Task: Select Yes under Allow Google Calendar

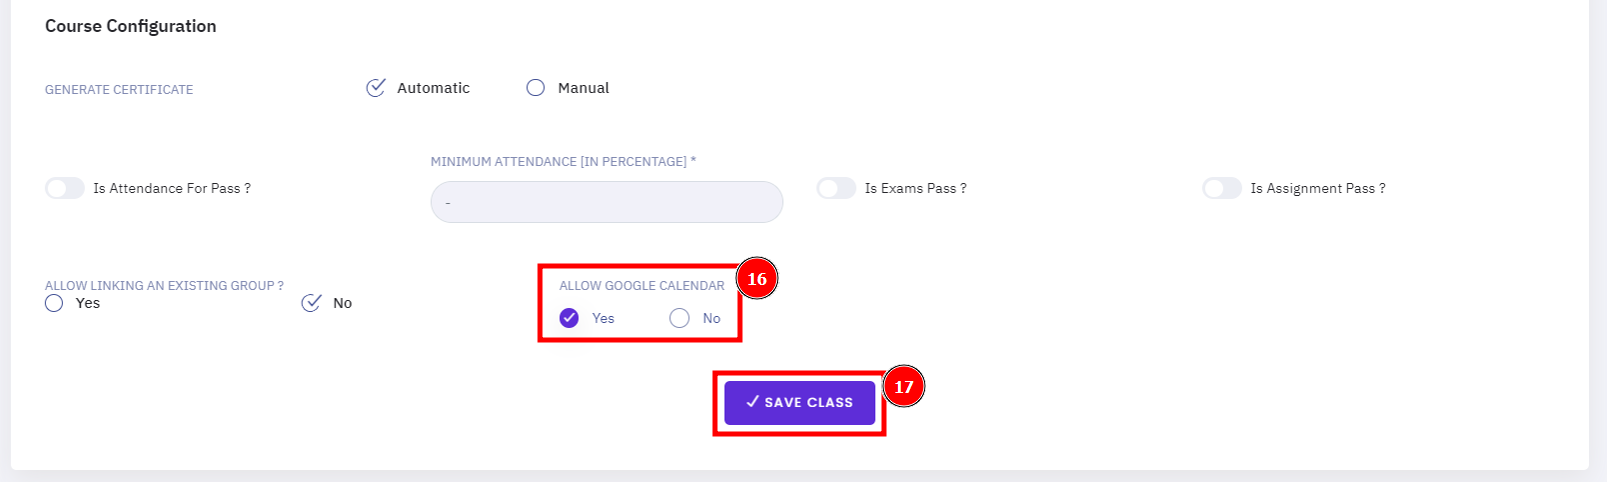Action: [x=569, y=318]
